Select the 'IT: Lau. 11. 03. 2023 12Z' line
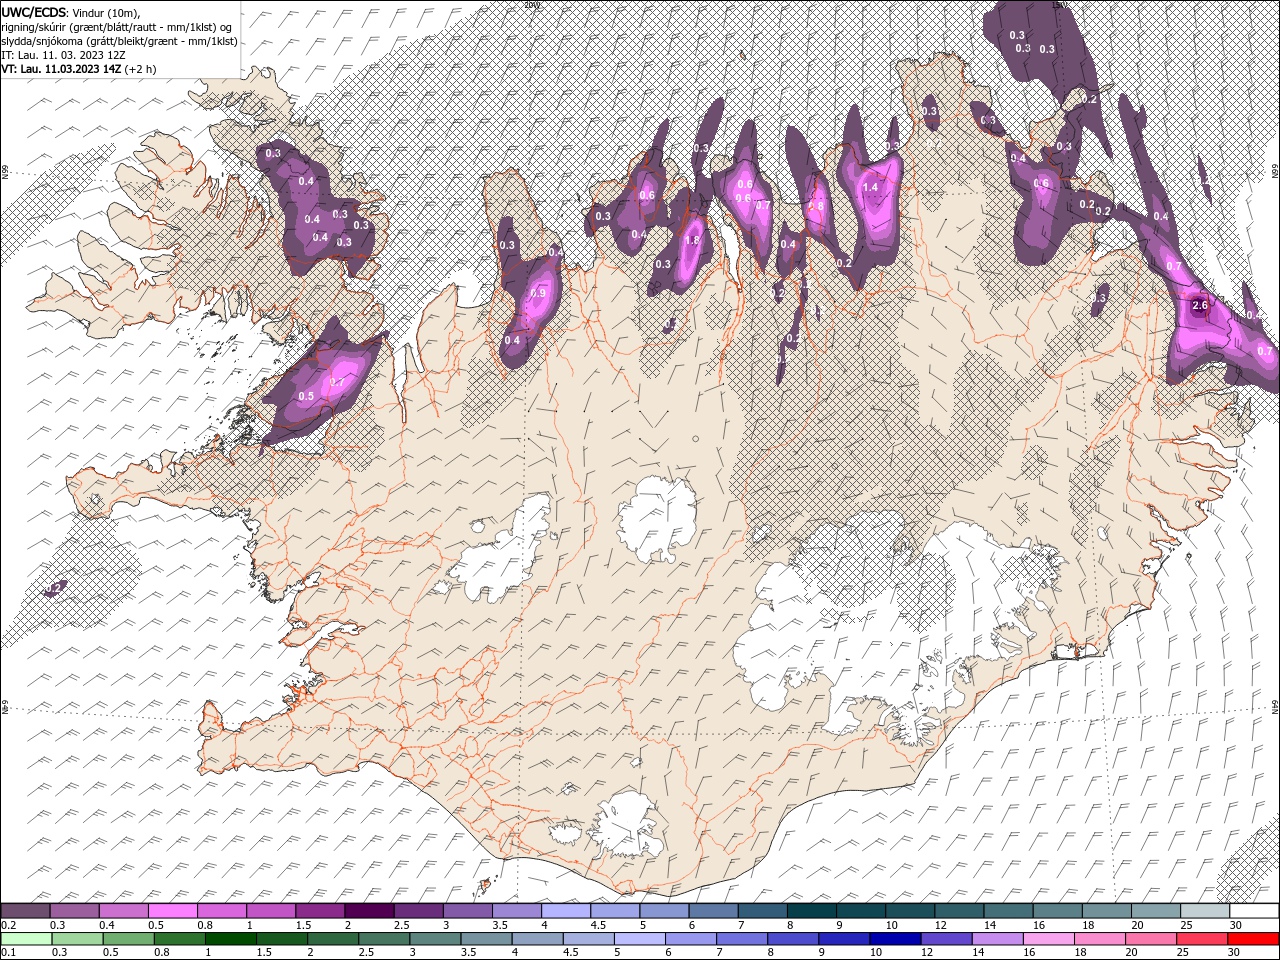1280x960 pixels. 62,55
